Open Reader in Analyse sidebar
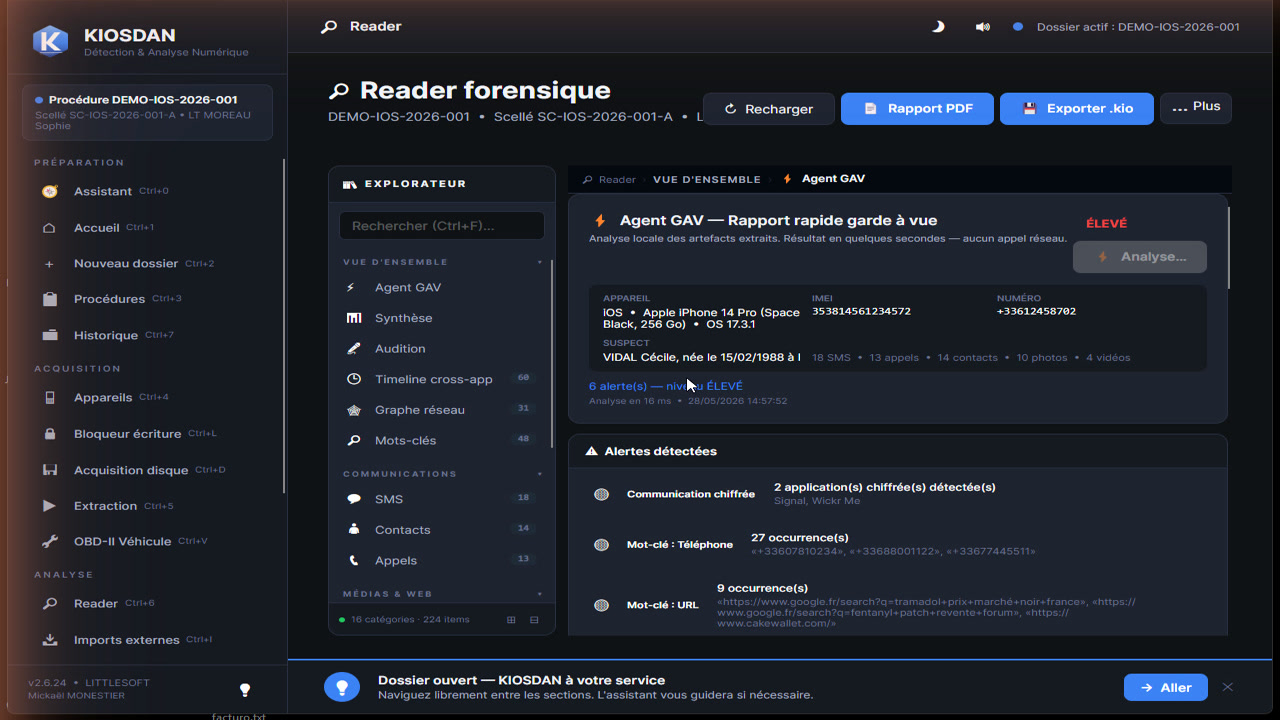Image resolution: width=1280 pixels, height=720 pixels. click(146, 603)
